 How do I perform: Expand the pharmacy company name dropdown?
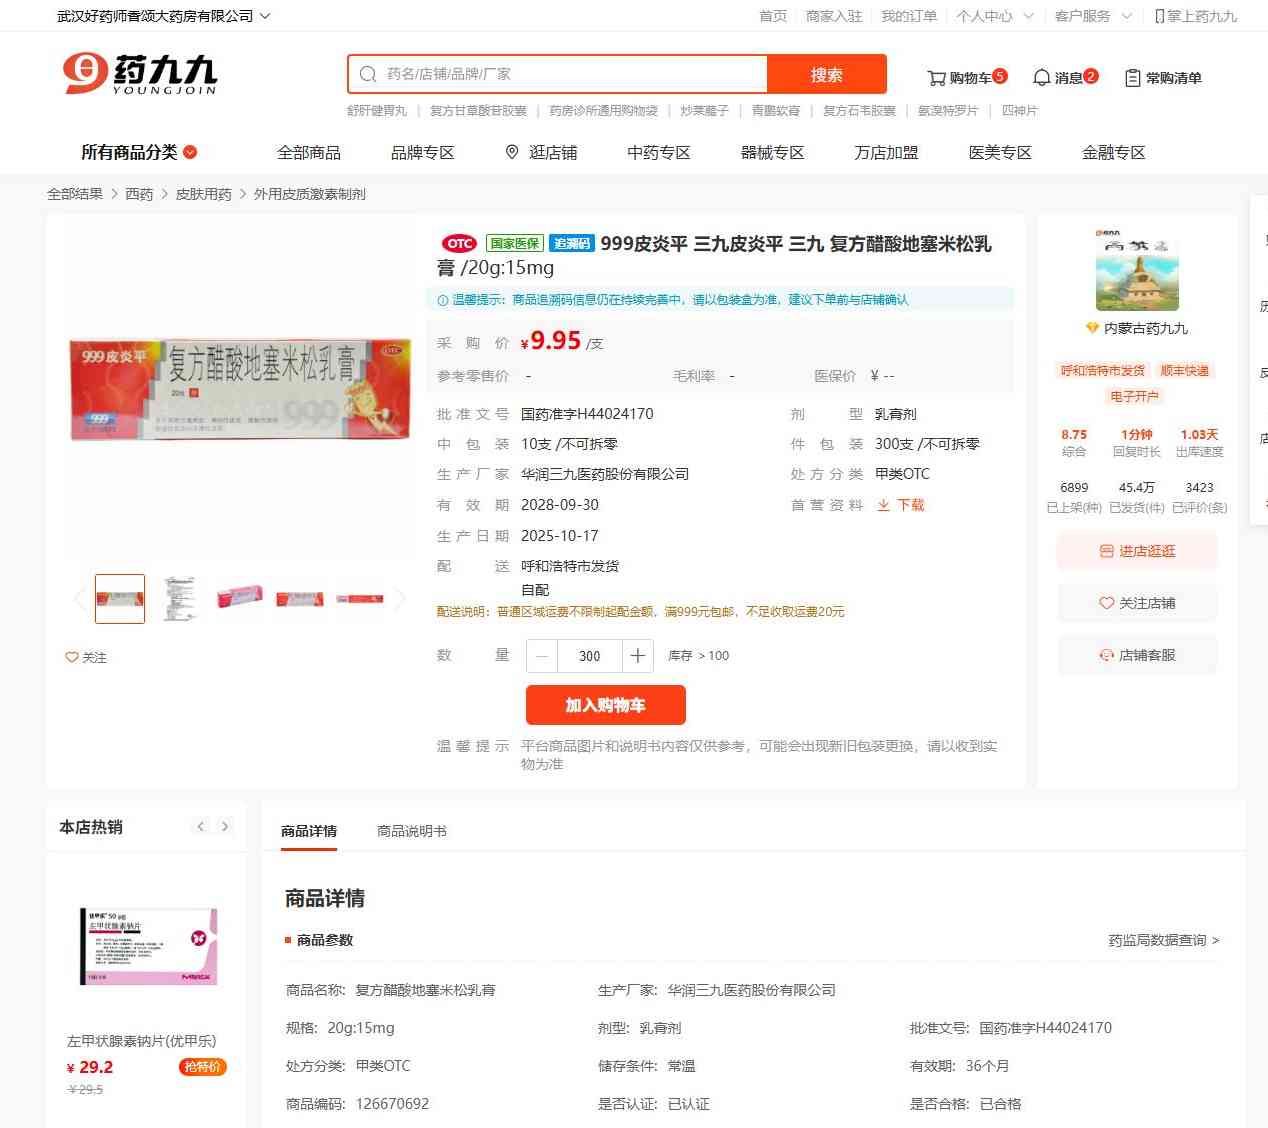pos(265,16)
